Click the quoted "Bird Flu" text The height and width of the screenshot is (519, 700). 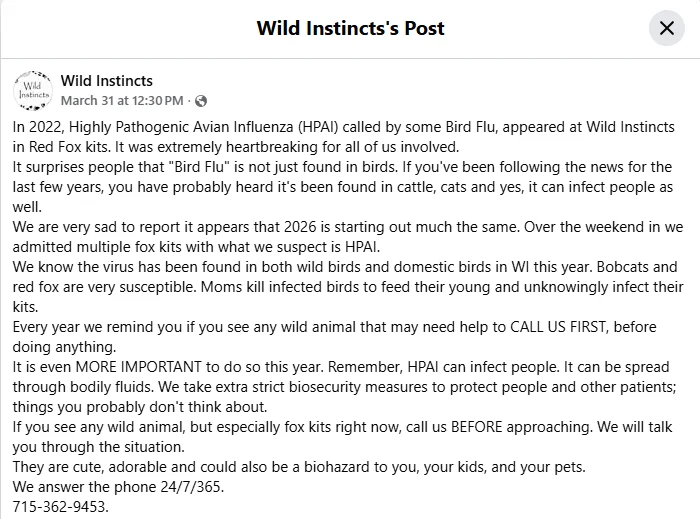pos(196,167)
